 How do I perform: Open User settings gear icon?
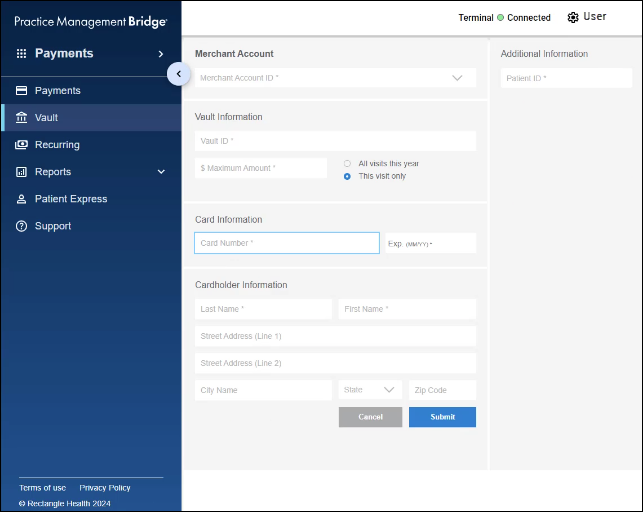tap(573, 17)
